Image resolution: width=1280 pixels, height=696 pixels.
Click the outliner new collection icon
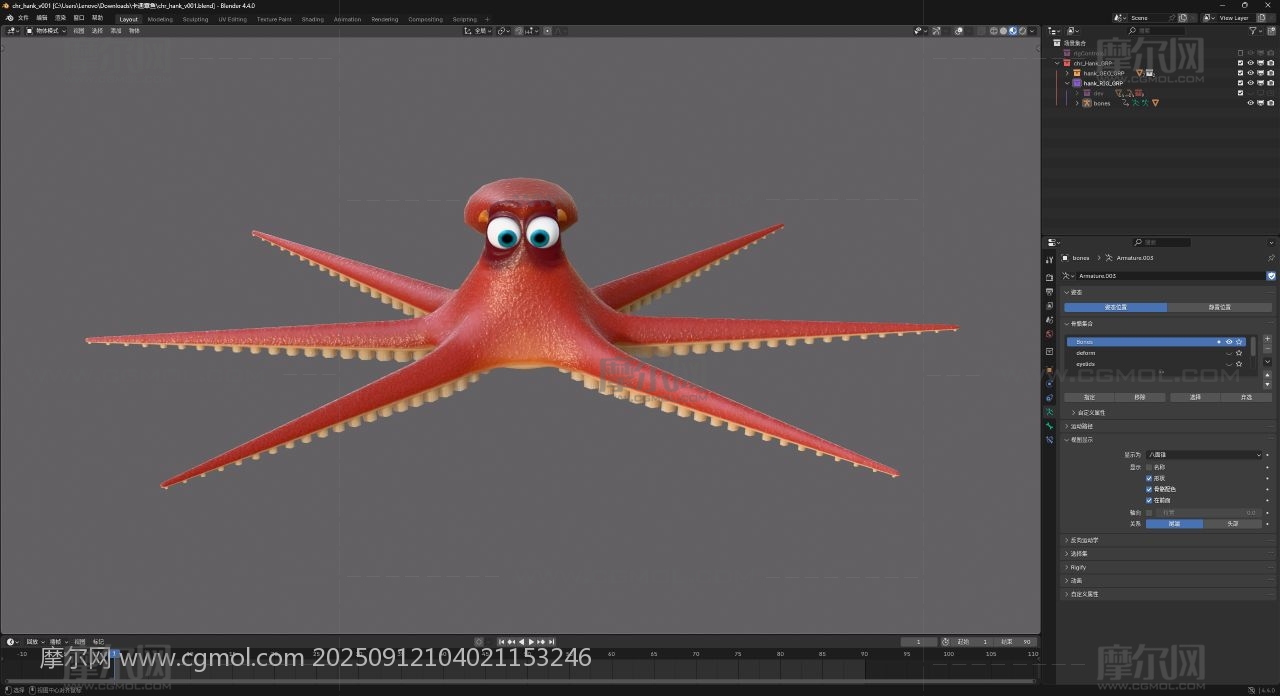click(1271, 31)
